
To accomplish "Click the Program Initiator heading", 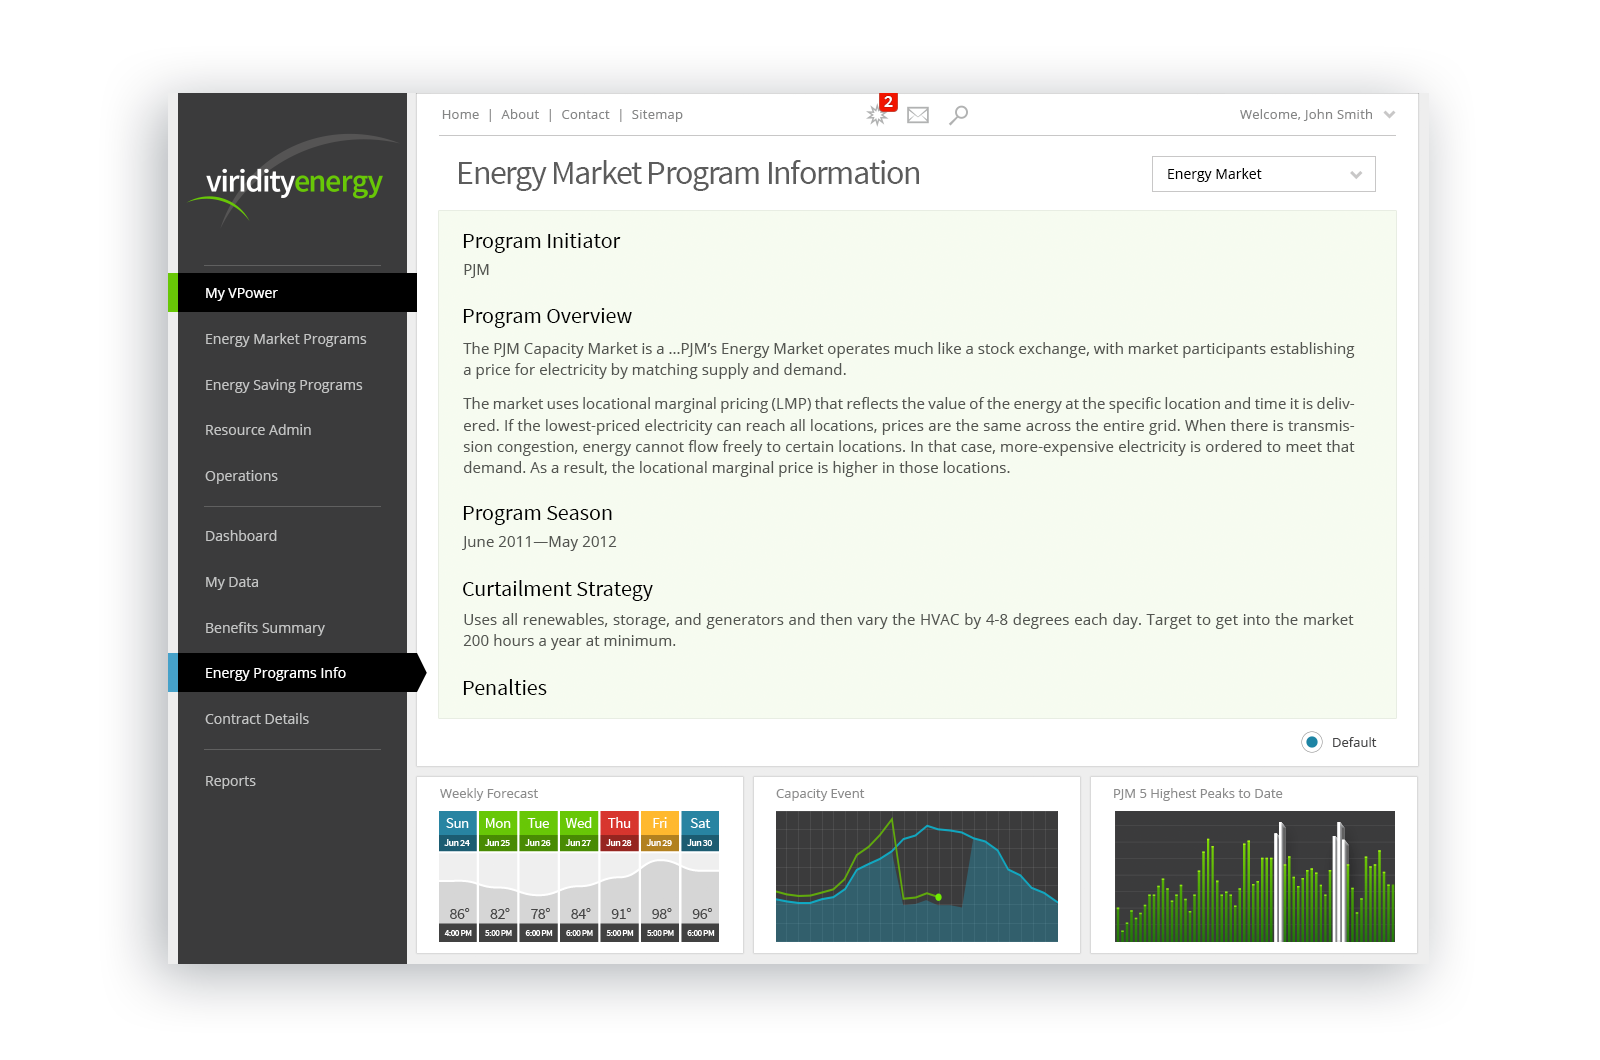I will (541, 241).
